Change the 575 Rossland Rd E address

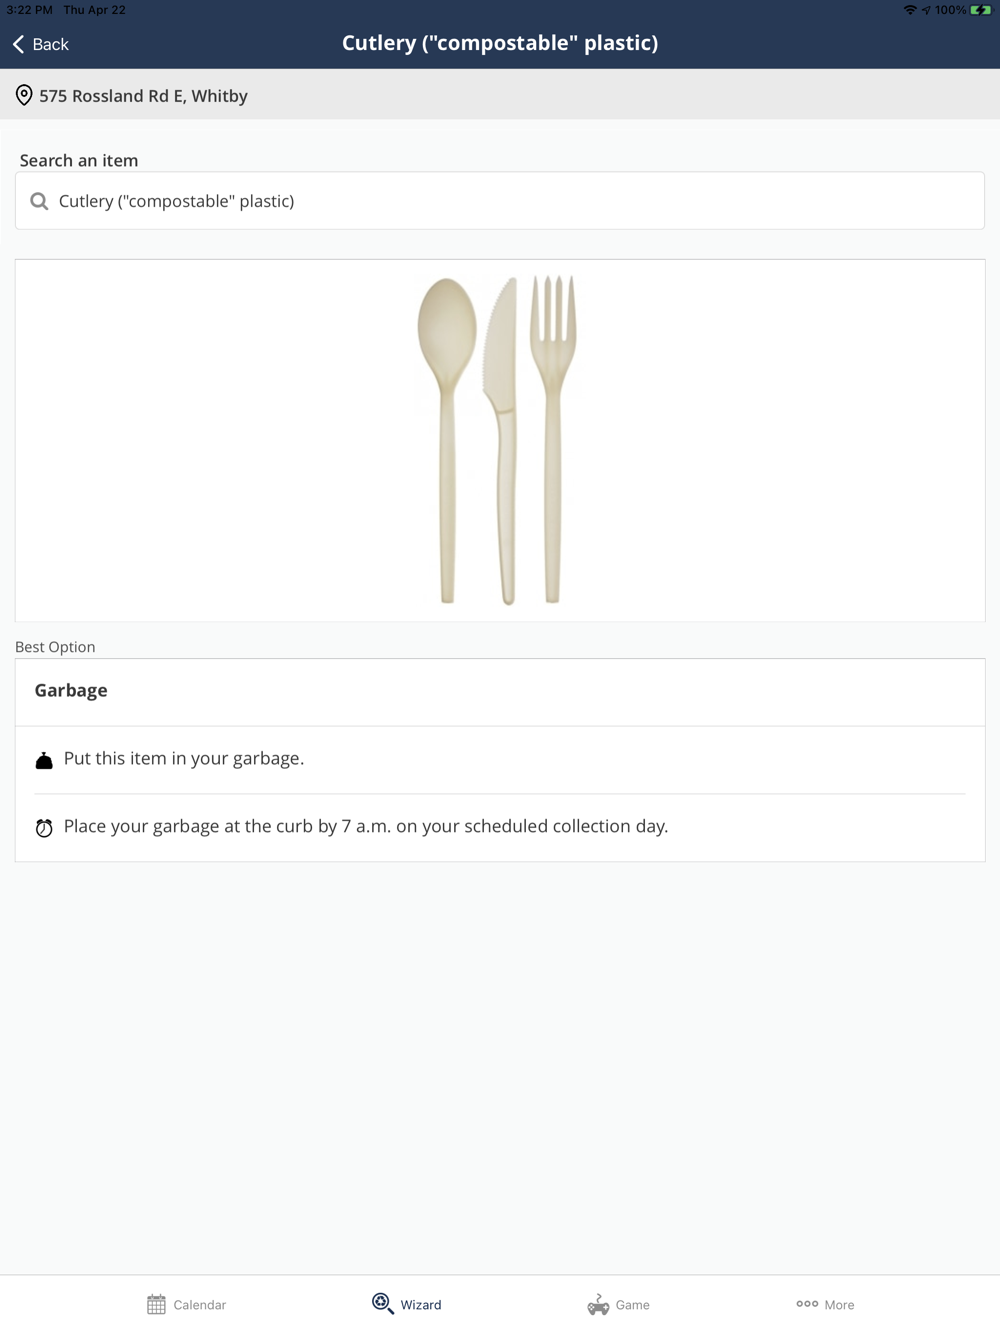pos(143,96)
